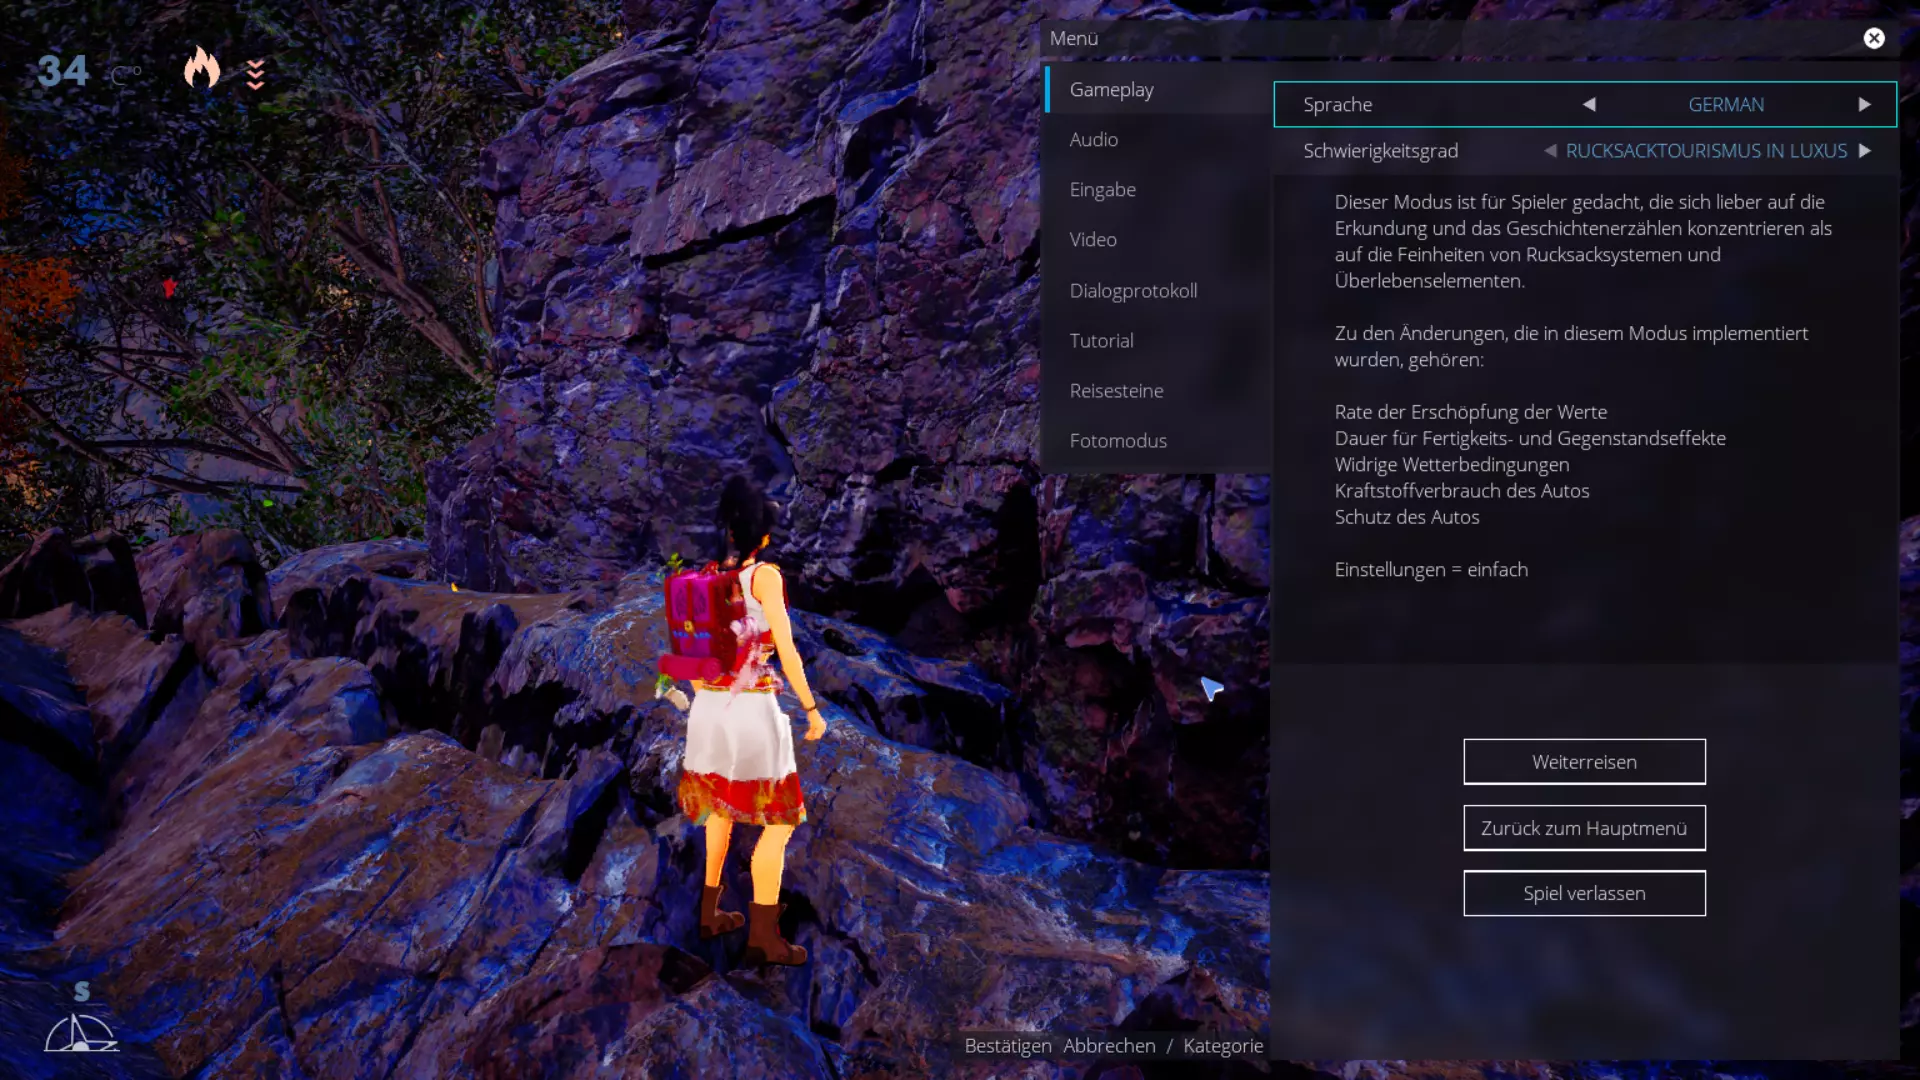This screenshot has height=1080, width=1920.
Task: Click the temperature reading 34
Action: (x=62, y=71)
